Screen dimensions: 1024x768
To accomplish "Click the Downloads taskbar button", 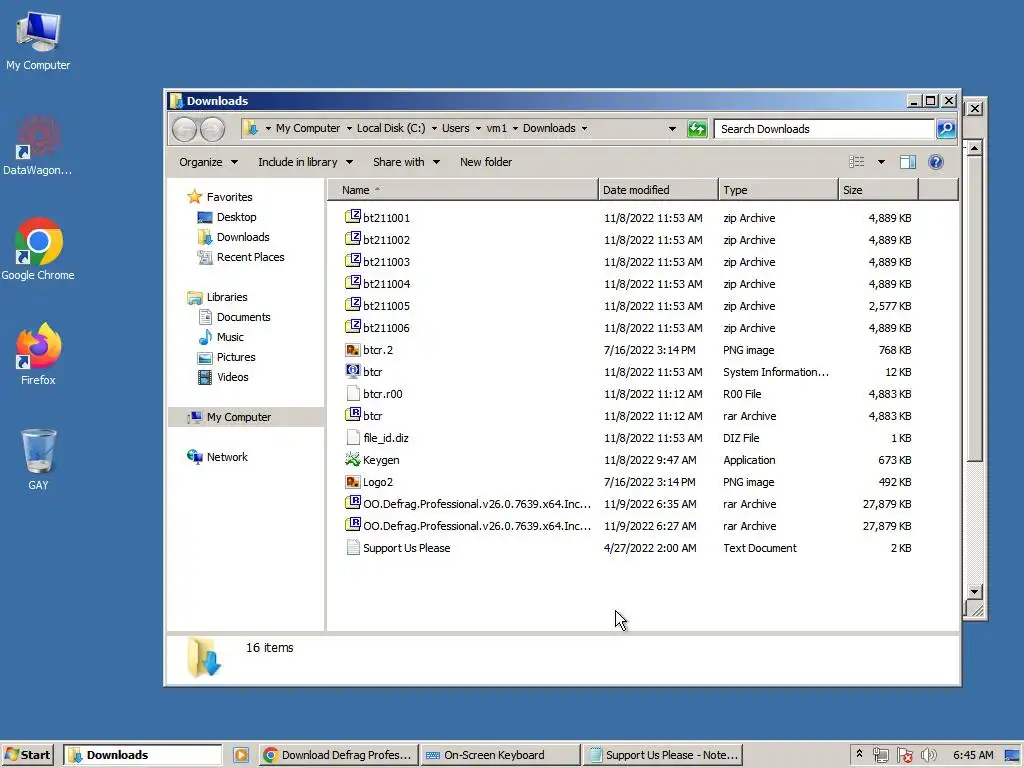I will pos(143,755).
